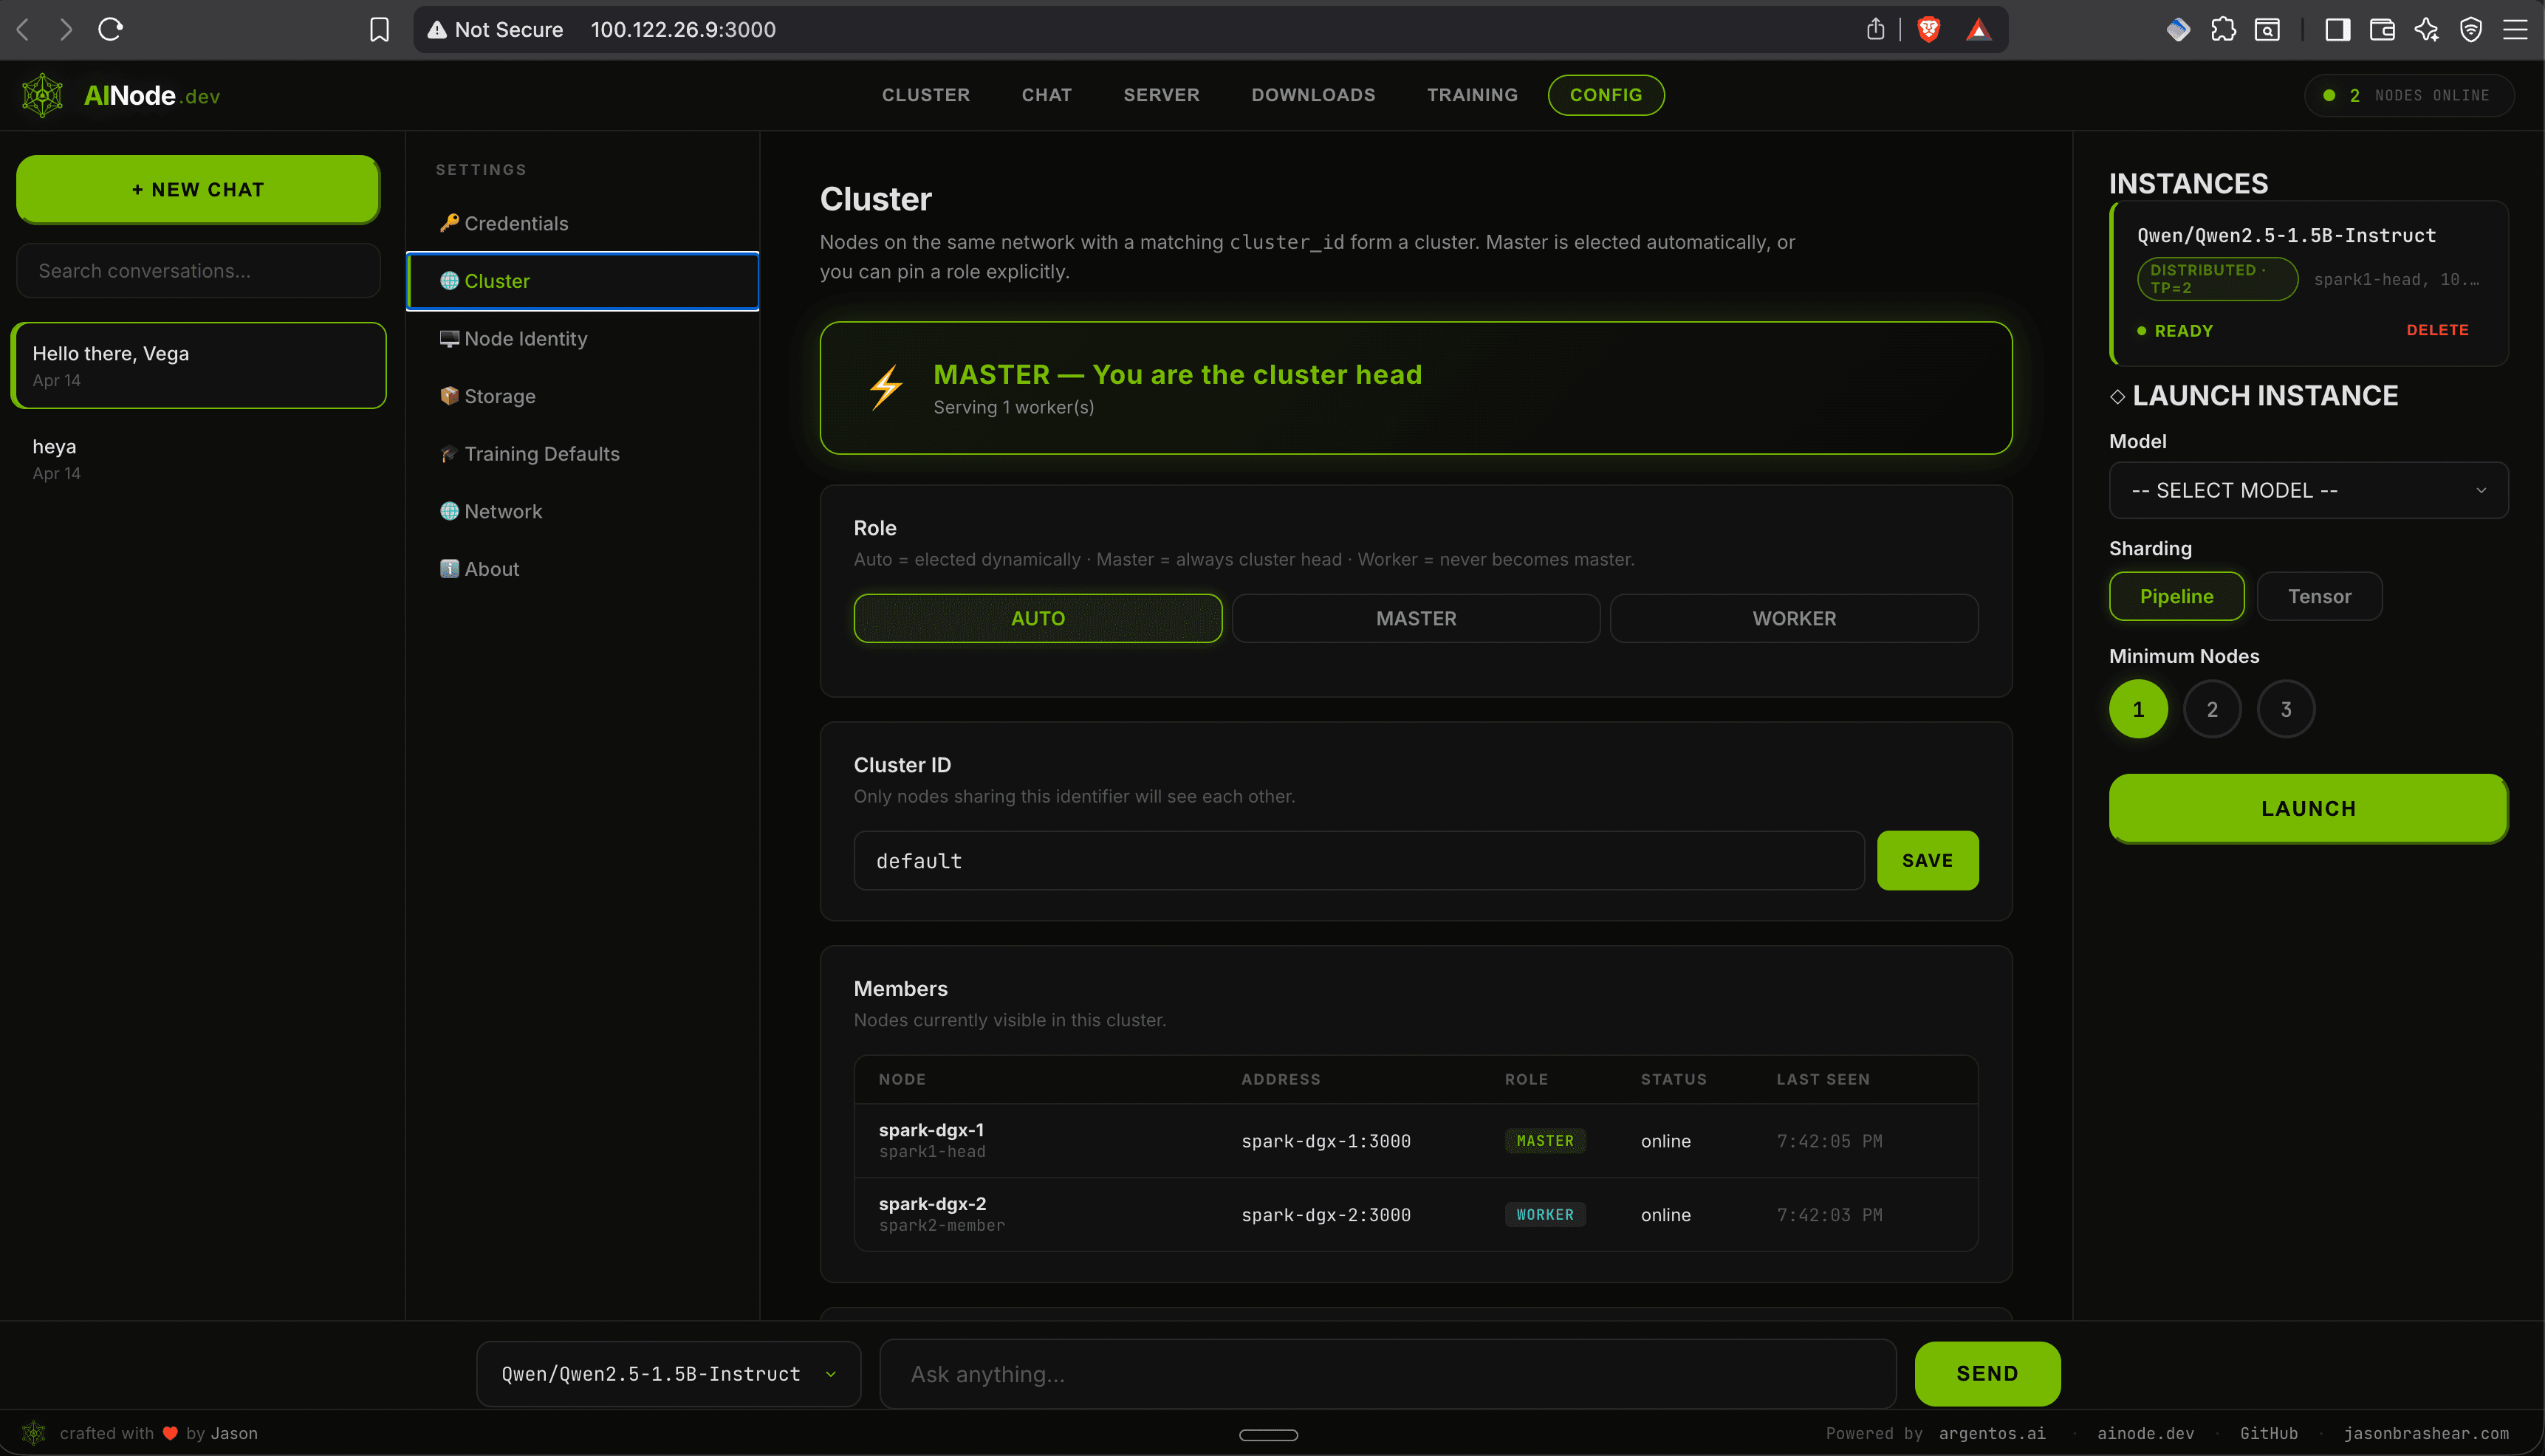Click the 2 NODES ONLINE indicator
Screen dimensions: 2545x1456
(2409, 95)
